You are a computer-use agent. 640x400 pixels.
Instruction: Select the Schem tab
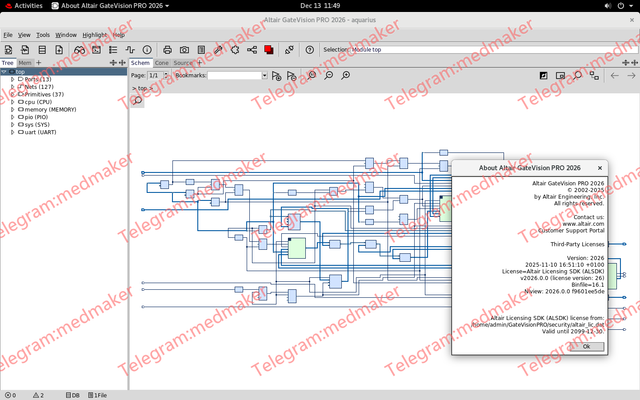coord(140,63)
